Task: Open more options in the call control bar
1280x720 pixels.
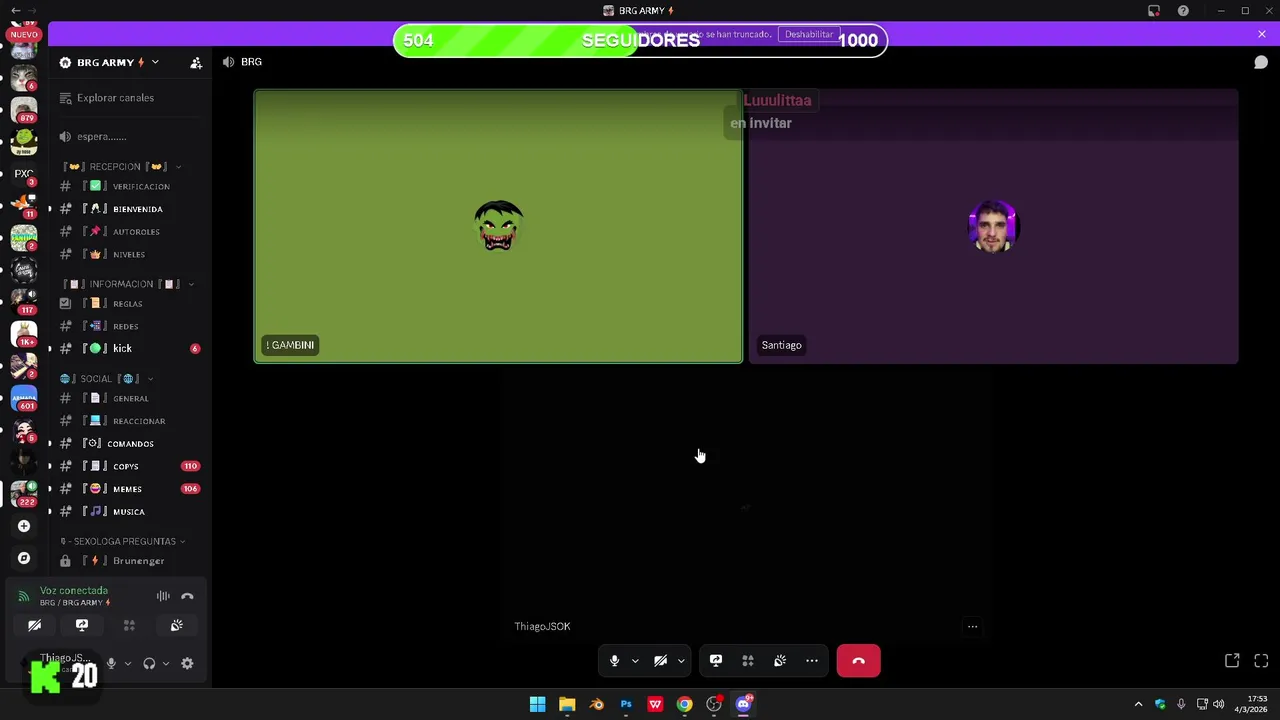Action: [x=812, y=661]
